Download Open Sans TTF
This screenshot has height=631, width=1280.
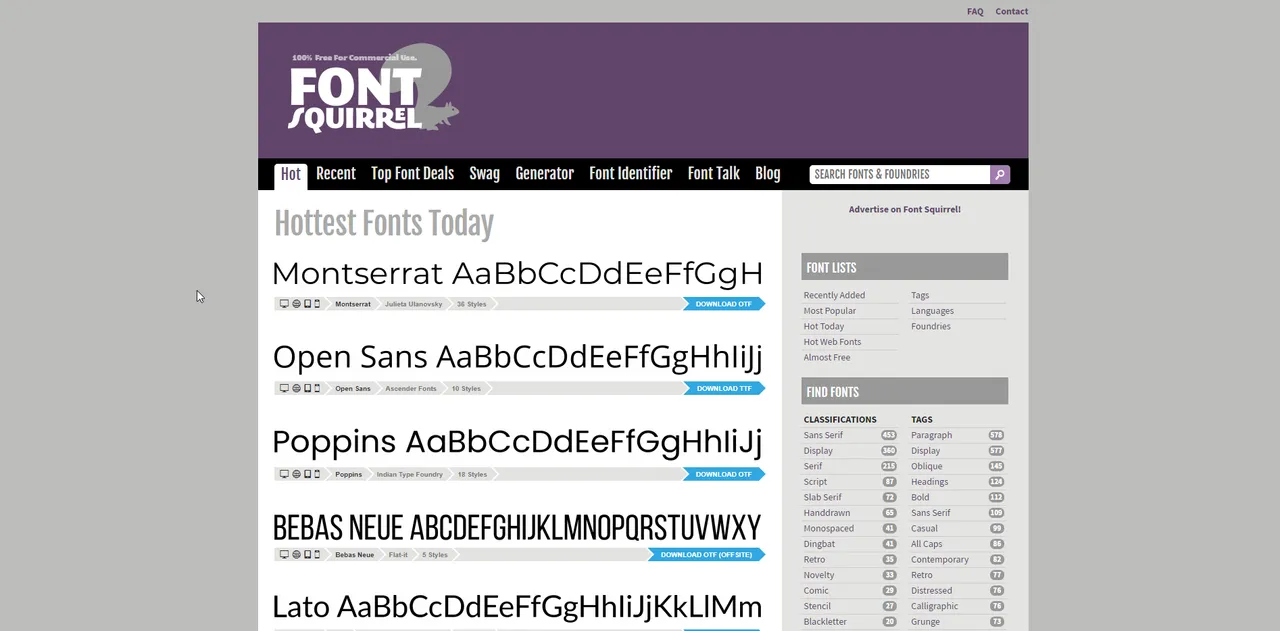[x=724, y=388]
